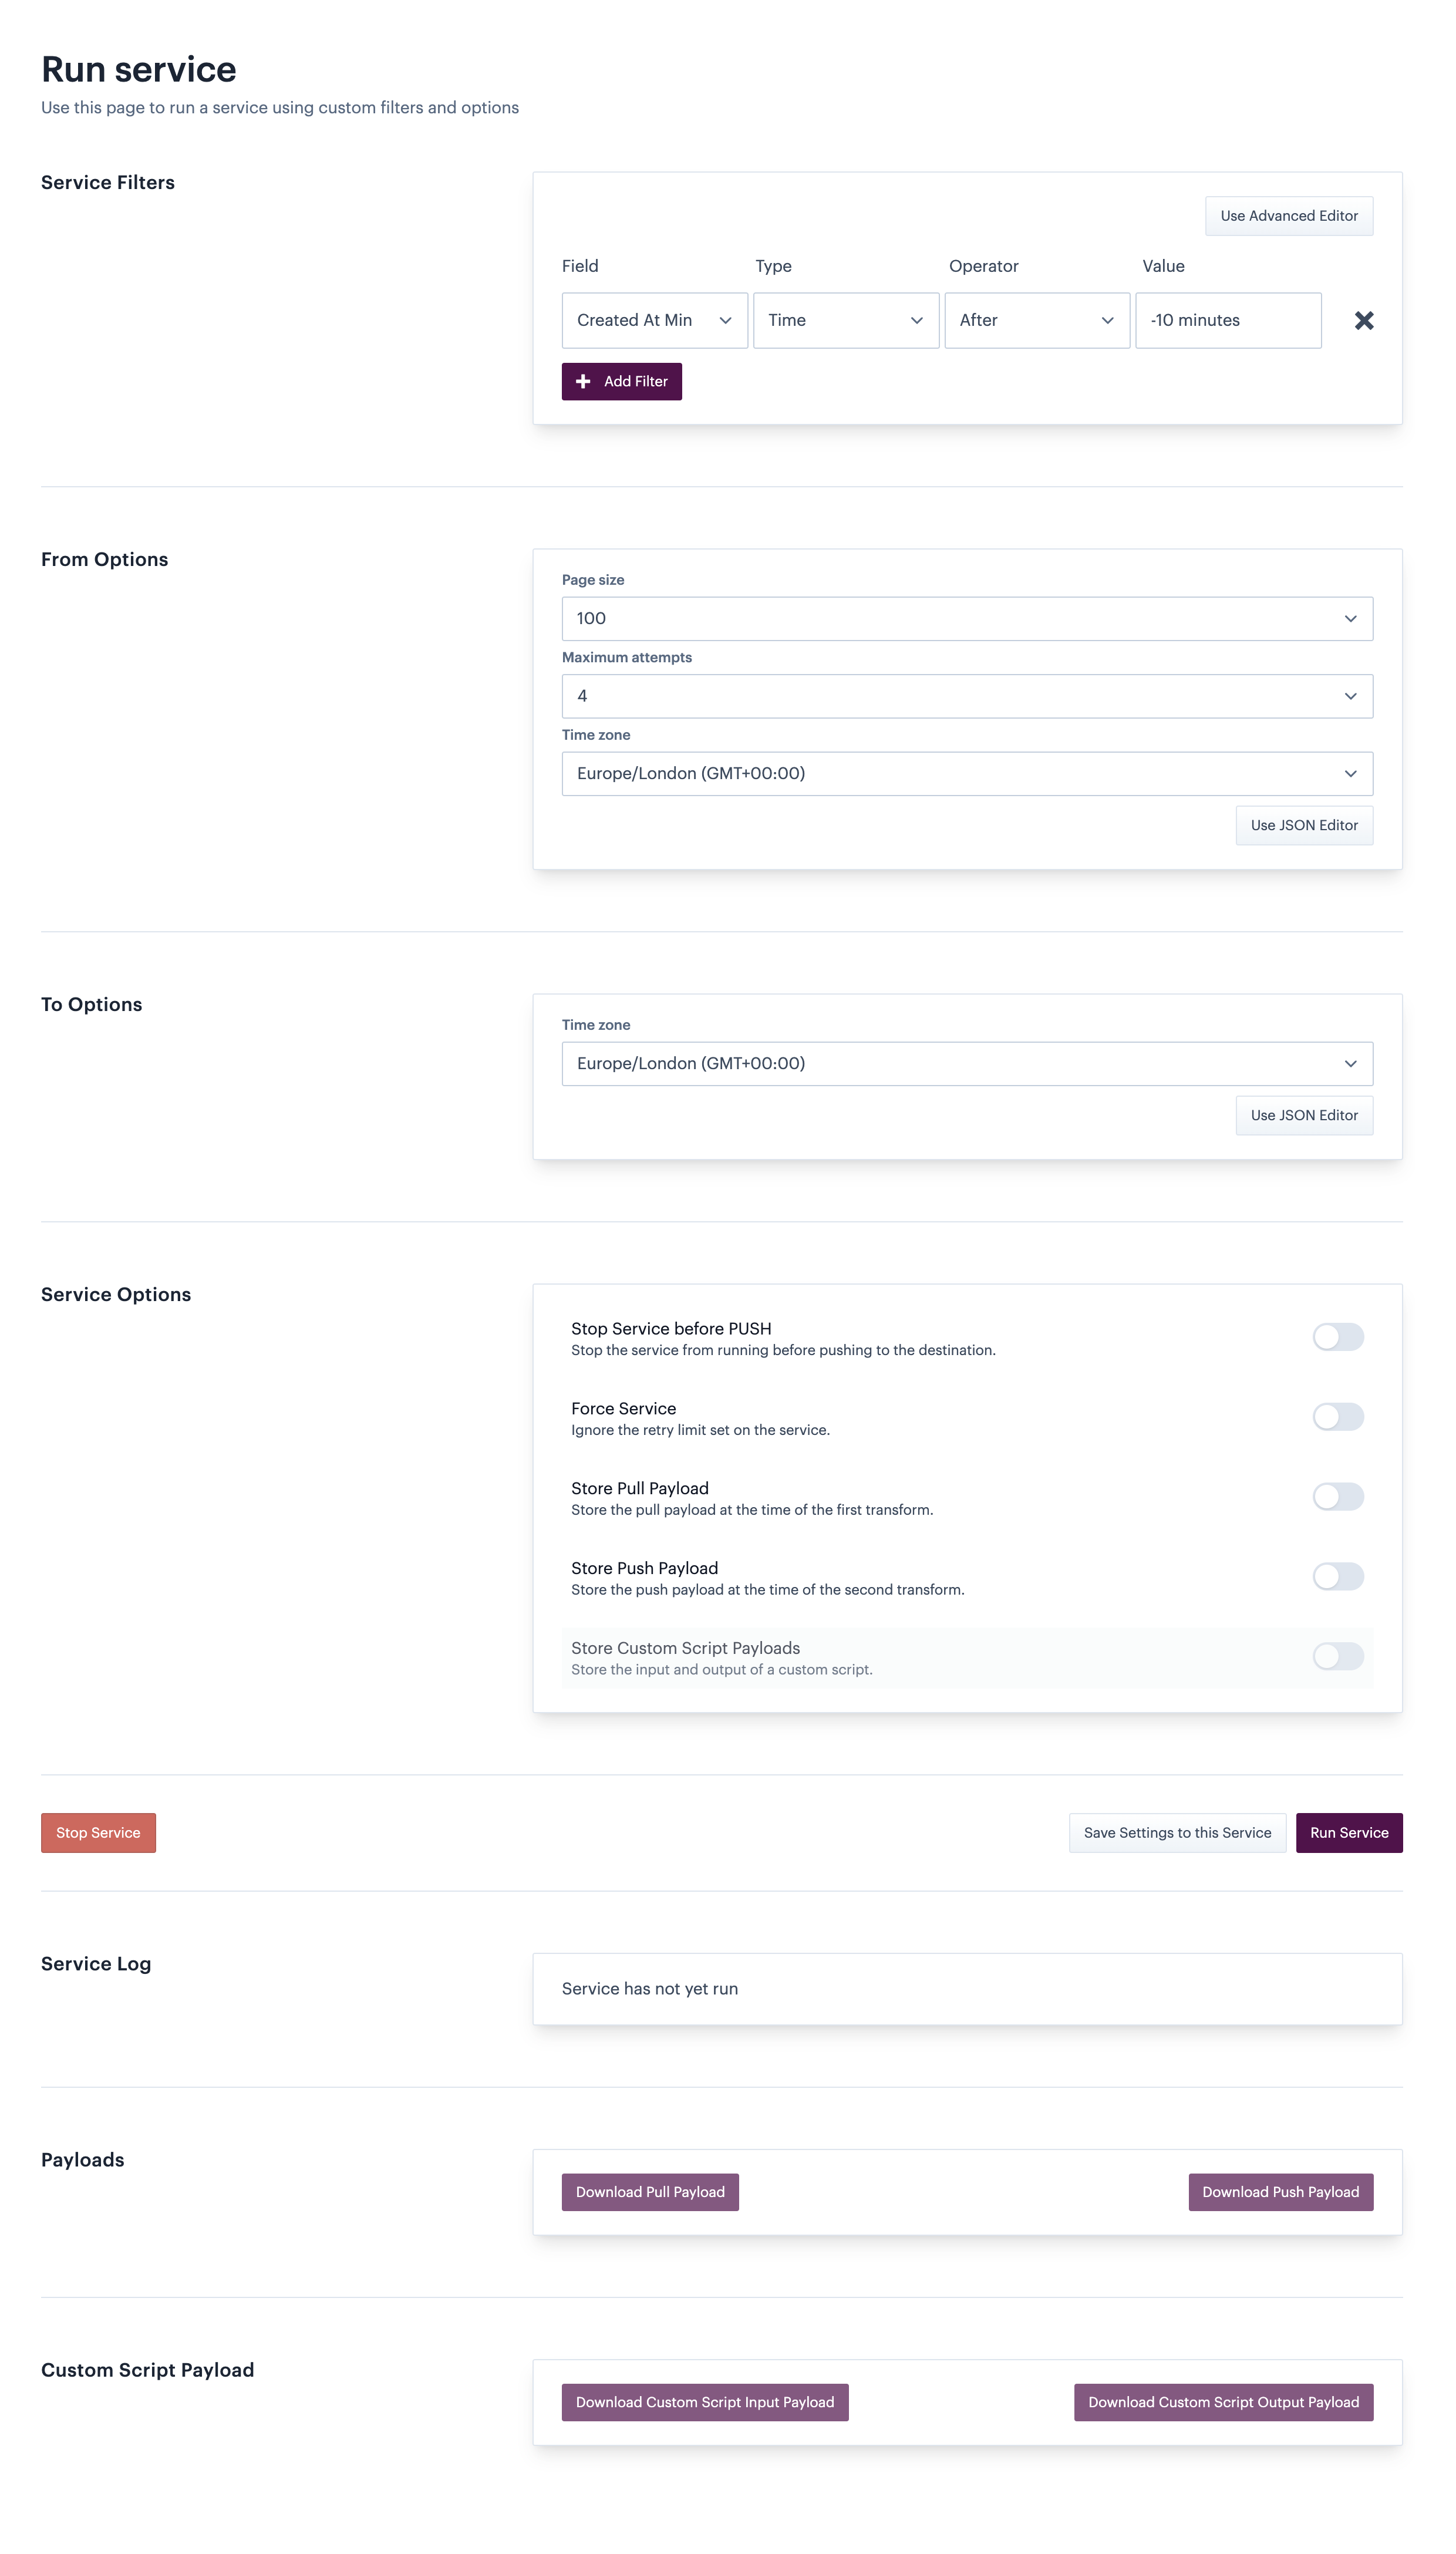Download the Push Payload
Viewport: 1456px width, 2554px height.
[x=1280, y=2192]
